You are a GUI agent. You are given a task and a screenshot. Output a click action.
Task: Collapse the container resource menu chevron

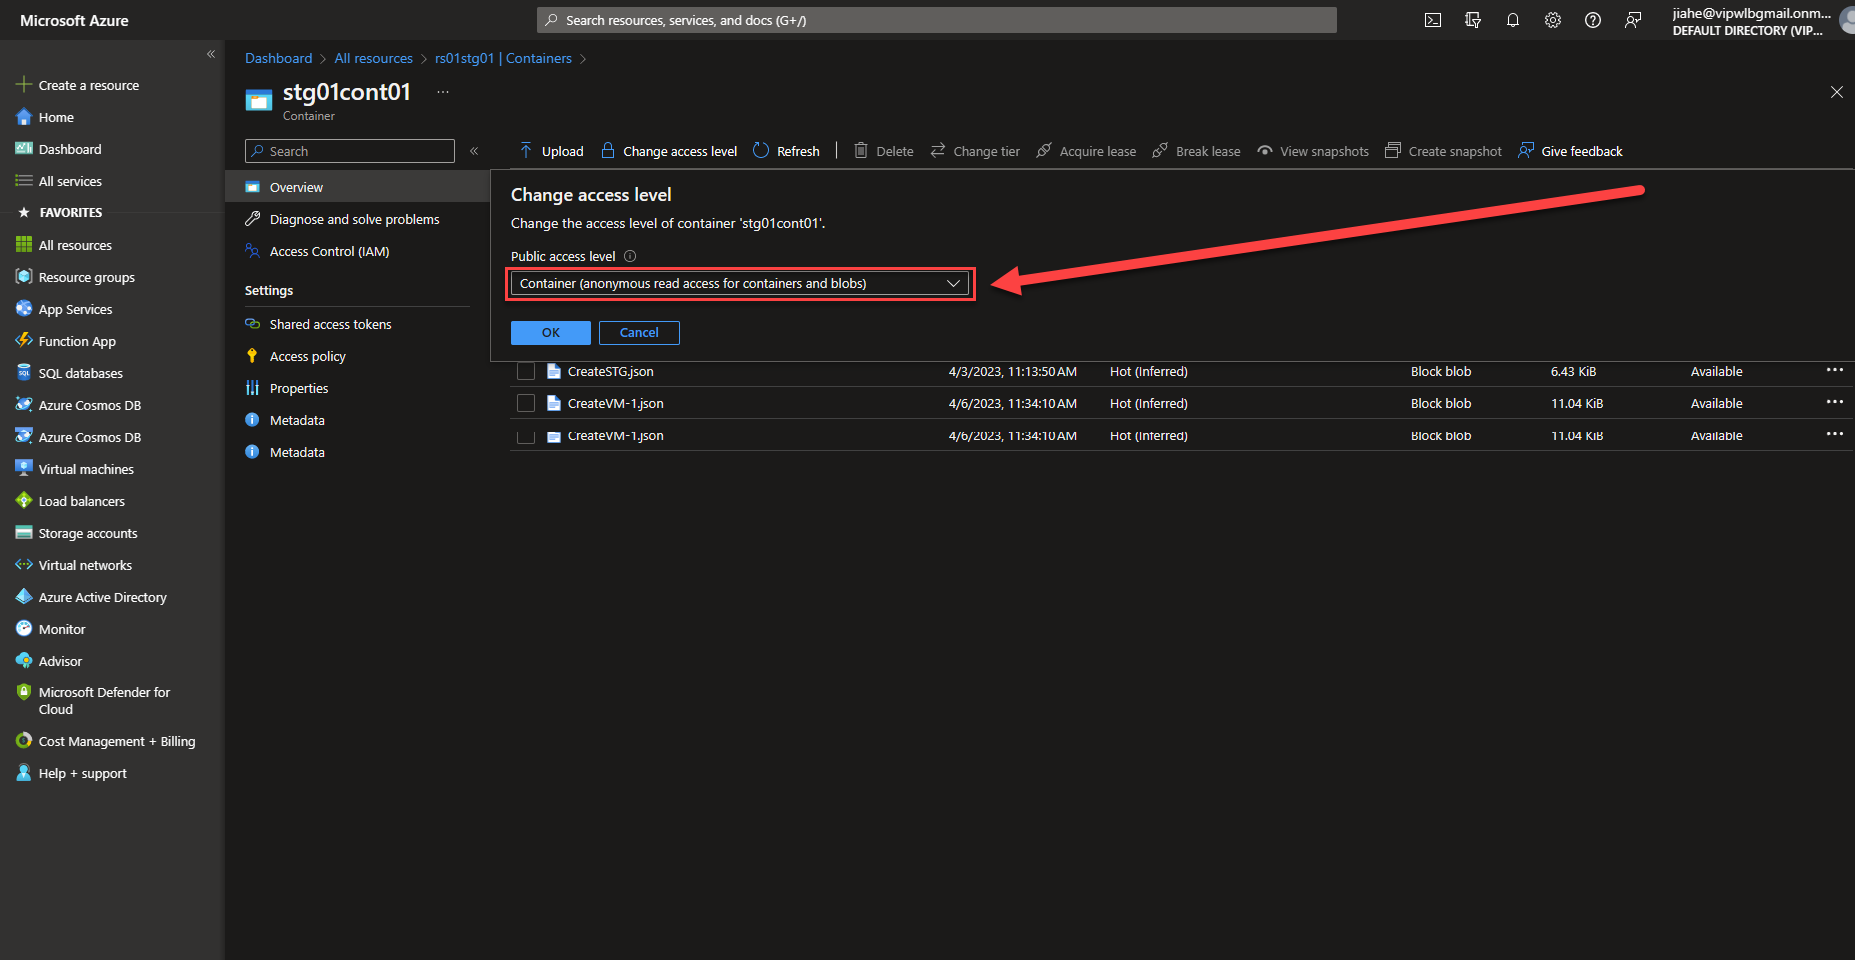click(x=474, y=151)
